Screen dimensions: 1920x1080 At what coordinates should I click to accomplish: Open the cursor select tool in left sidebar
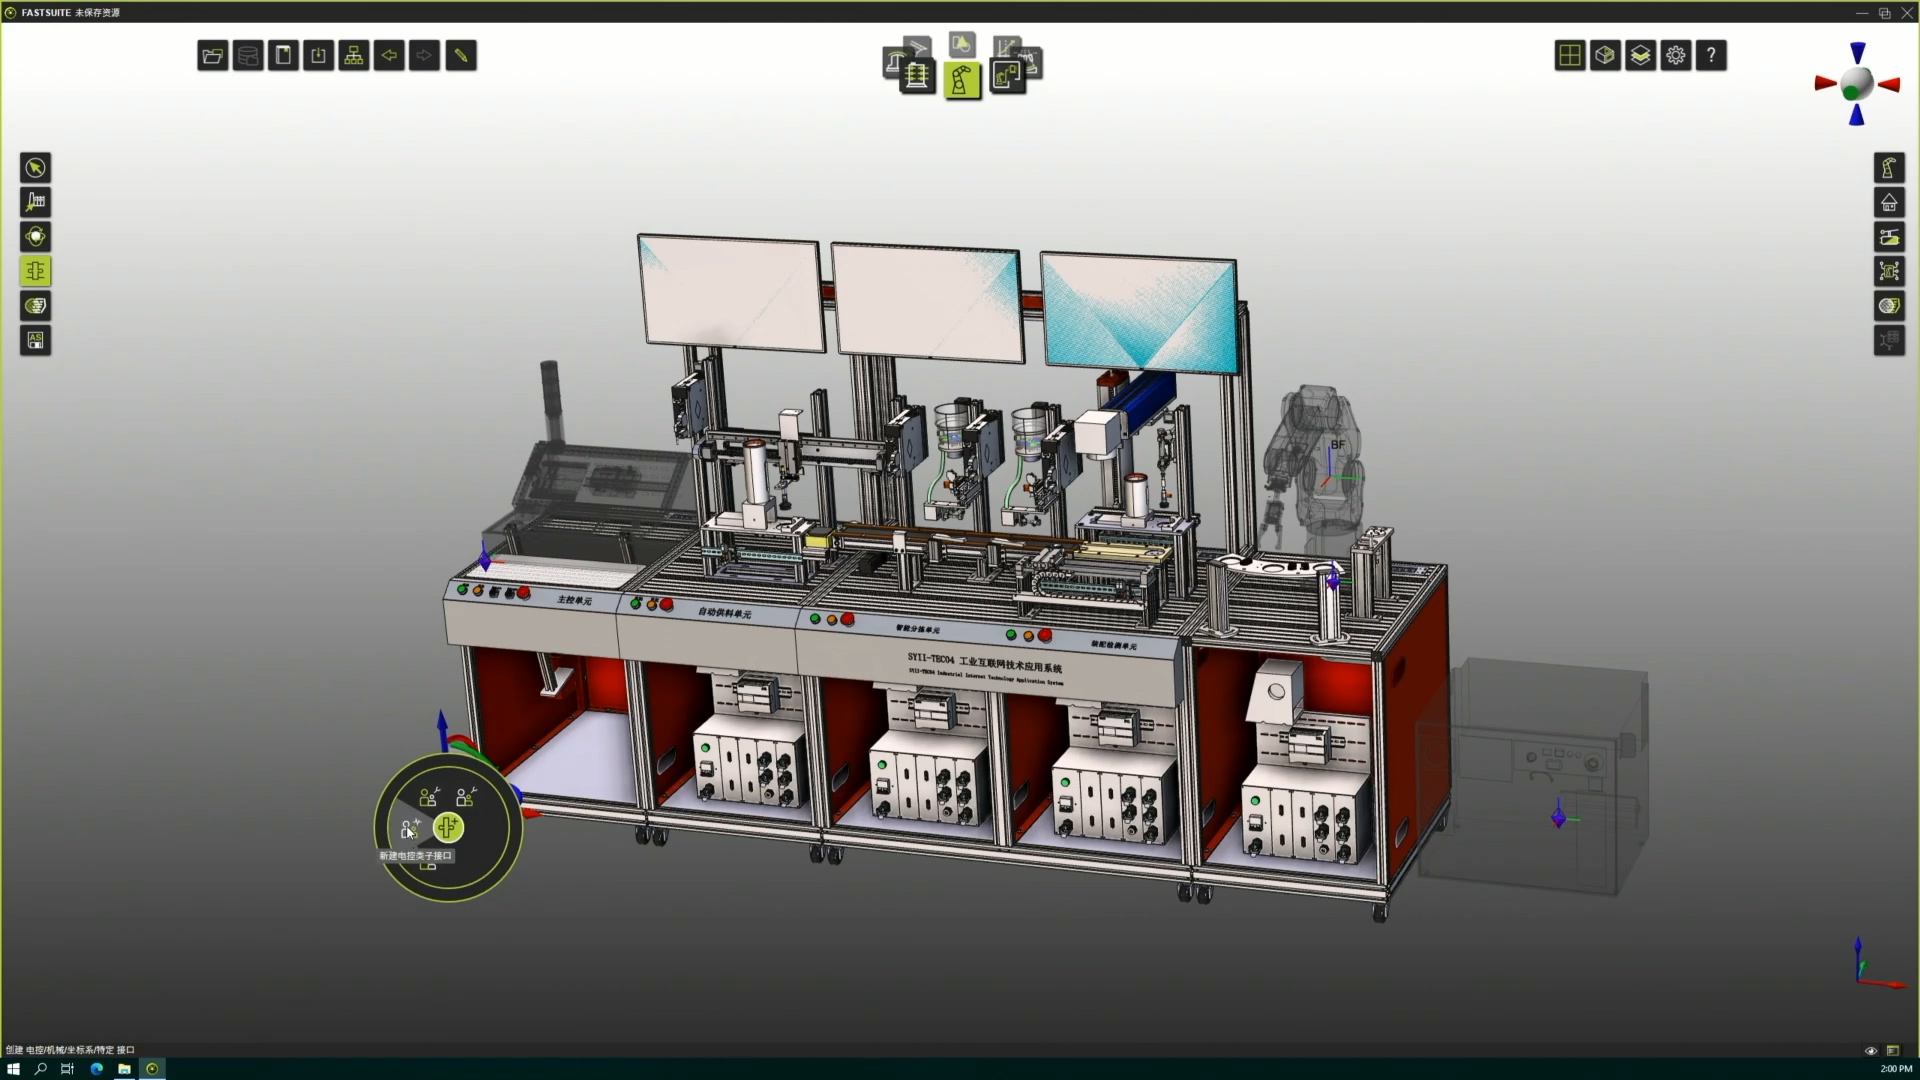coord(36,168)
